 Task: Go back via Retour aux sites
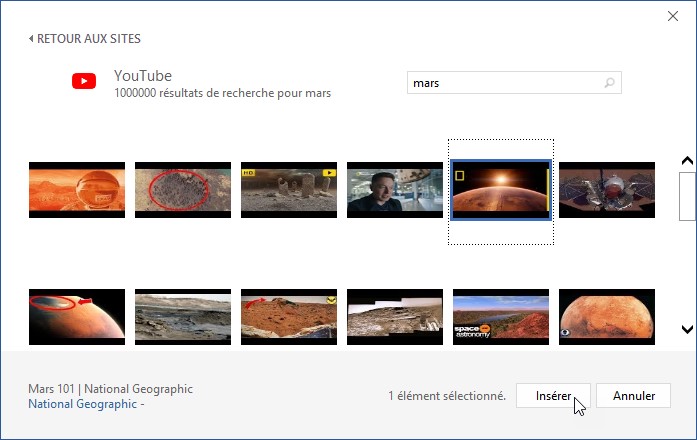click(85, 39)
